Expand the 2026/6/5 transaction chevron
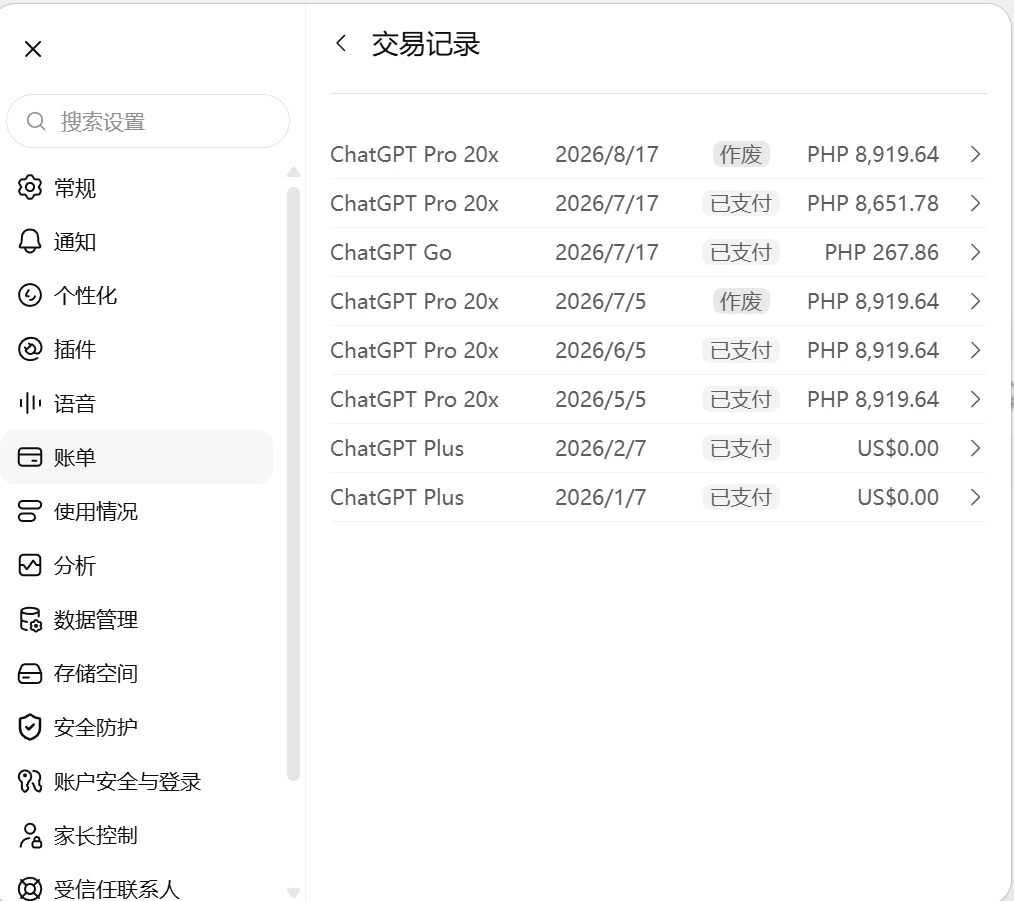 (976, 350)
